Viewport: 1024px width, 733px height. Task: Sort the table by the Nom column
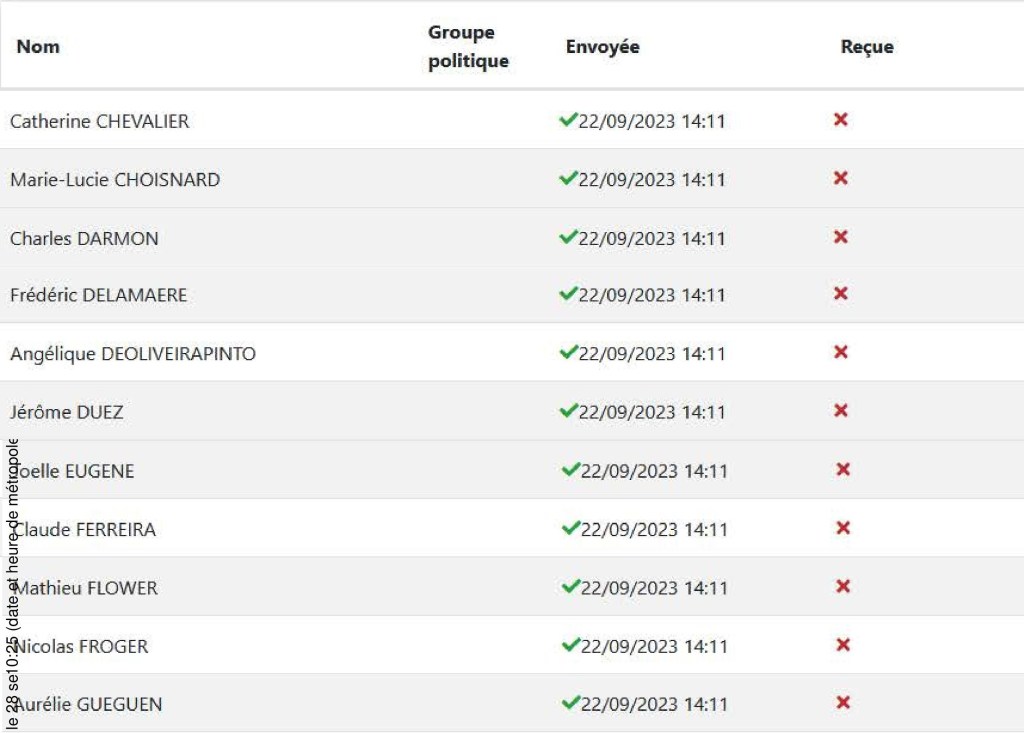coord(38,46)
